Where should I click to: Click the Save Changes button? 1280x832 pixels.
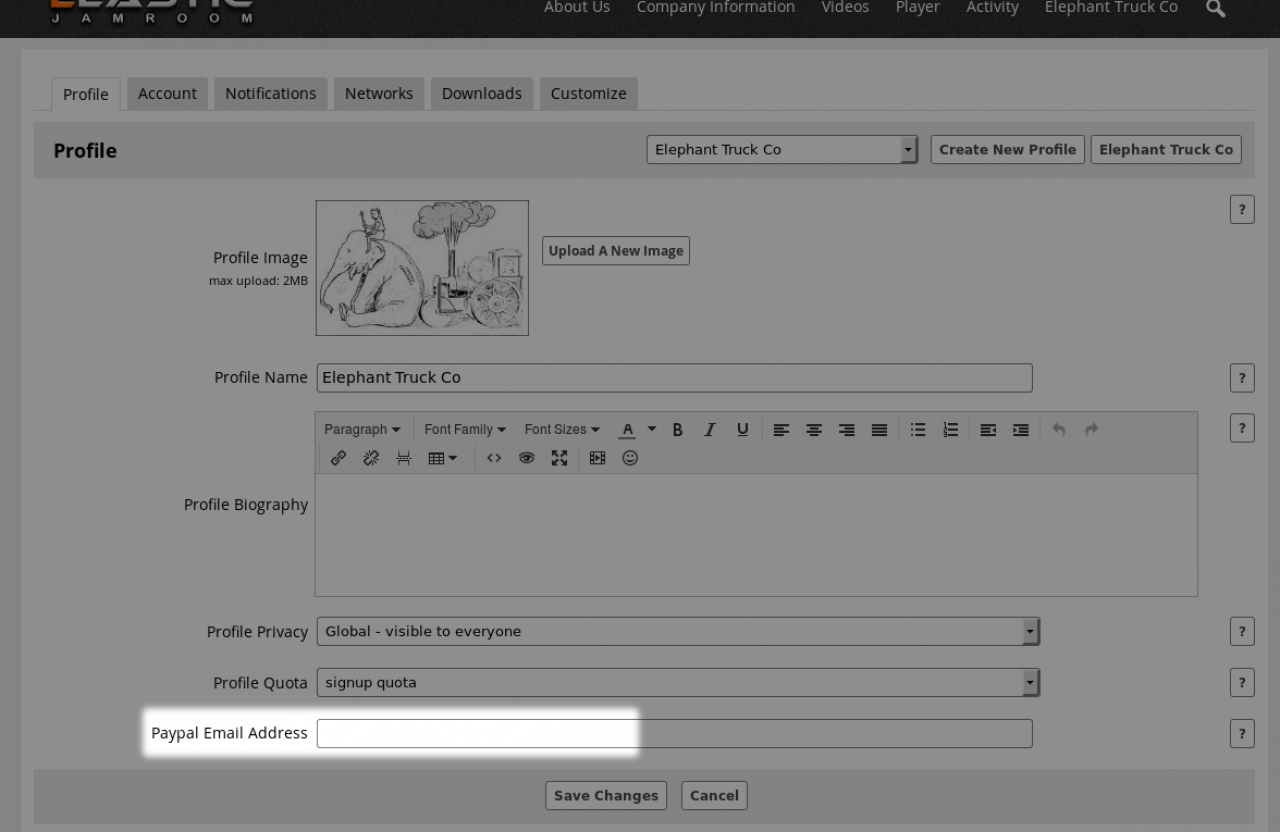(606, 795)
